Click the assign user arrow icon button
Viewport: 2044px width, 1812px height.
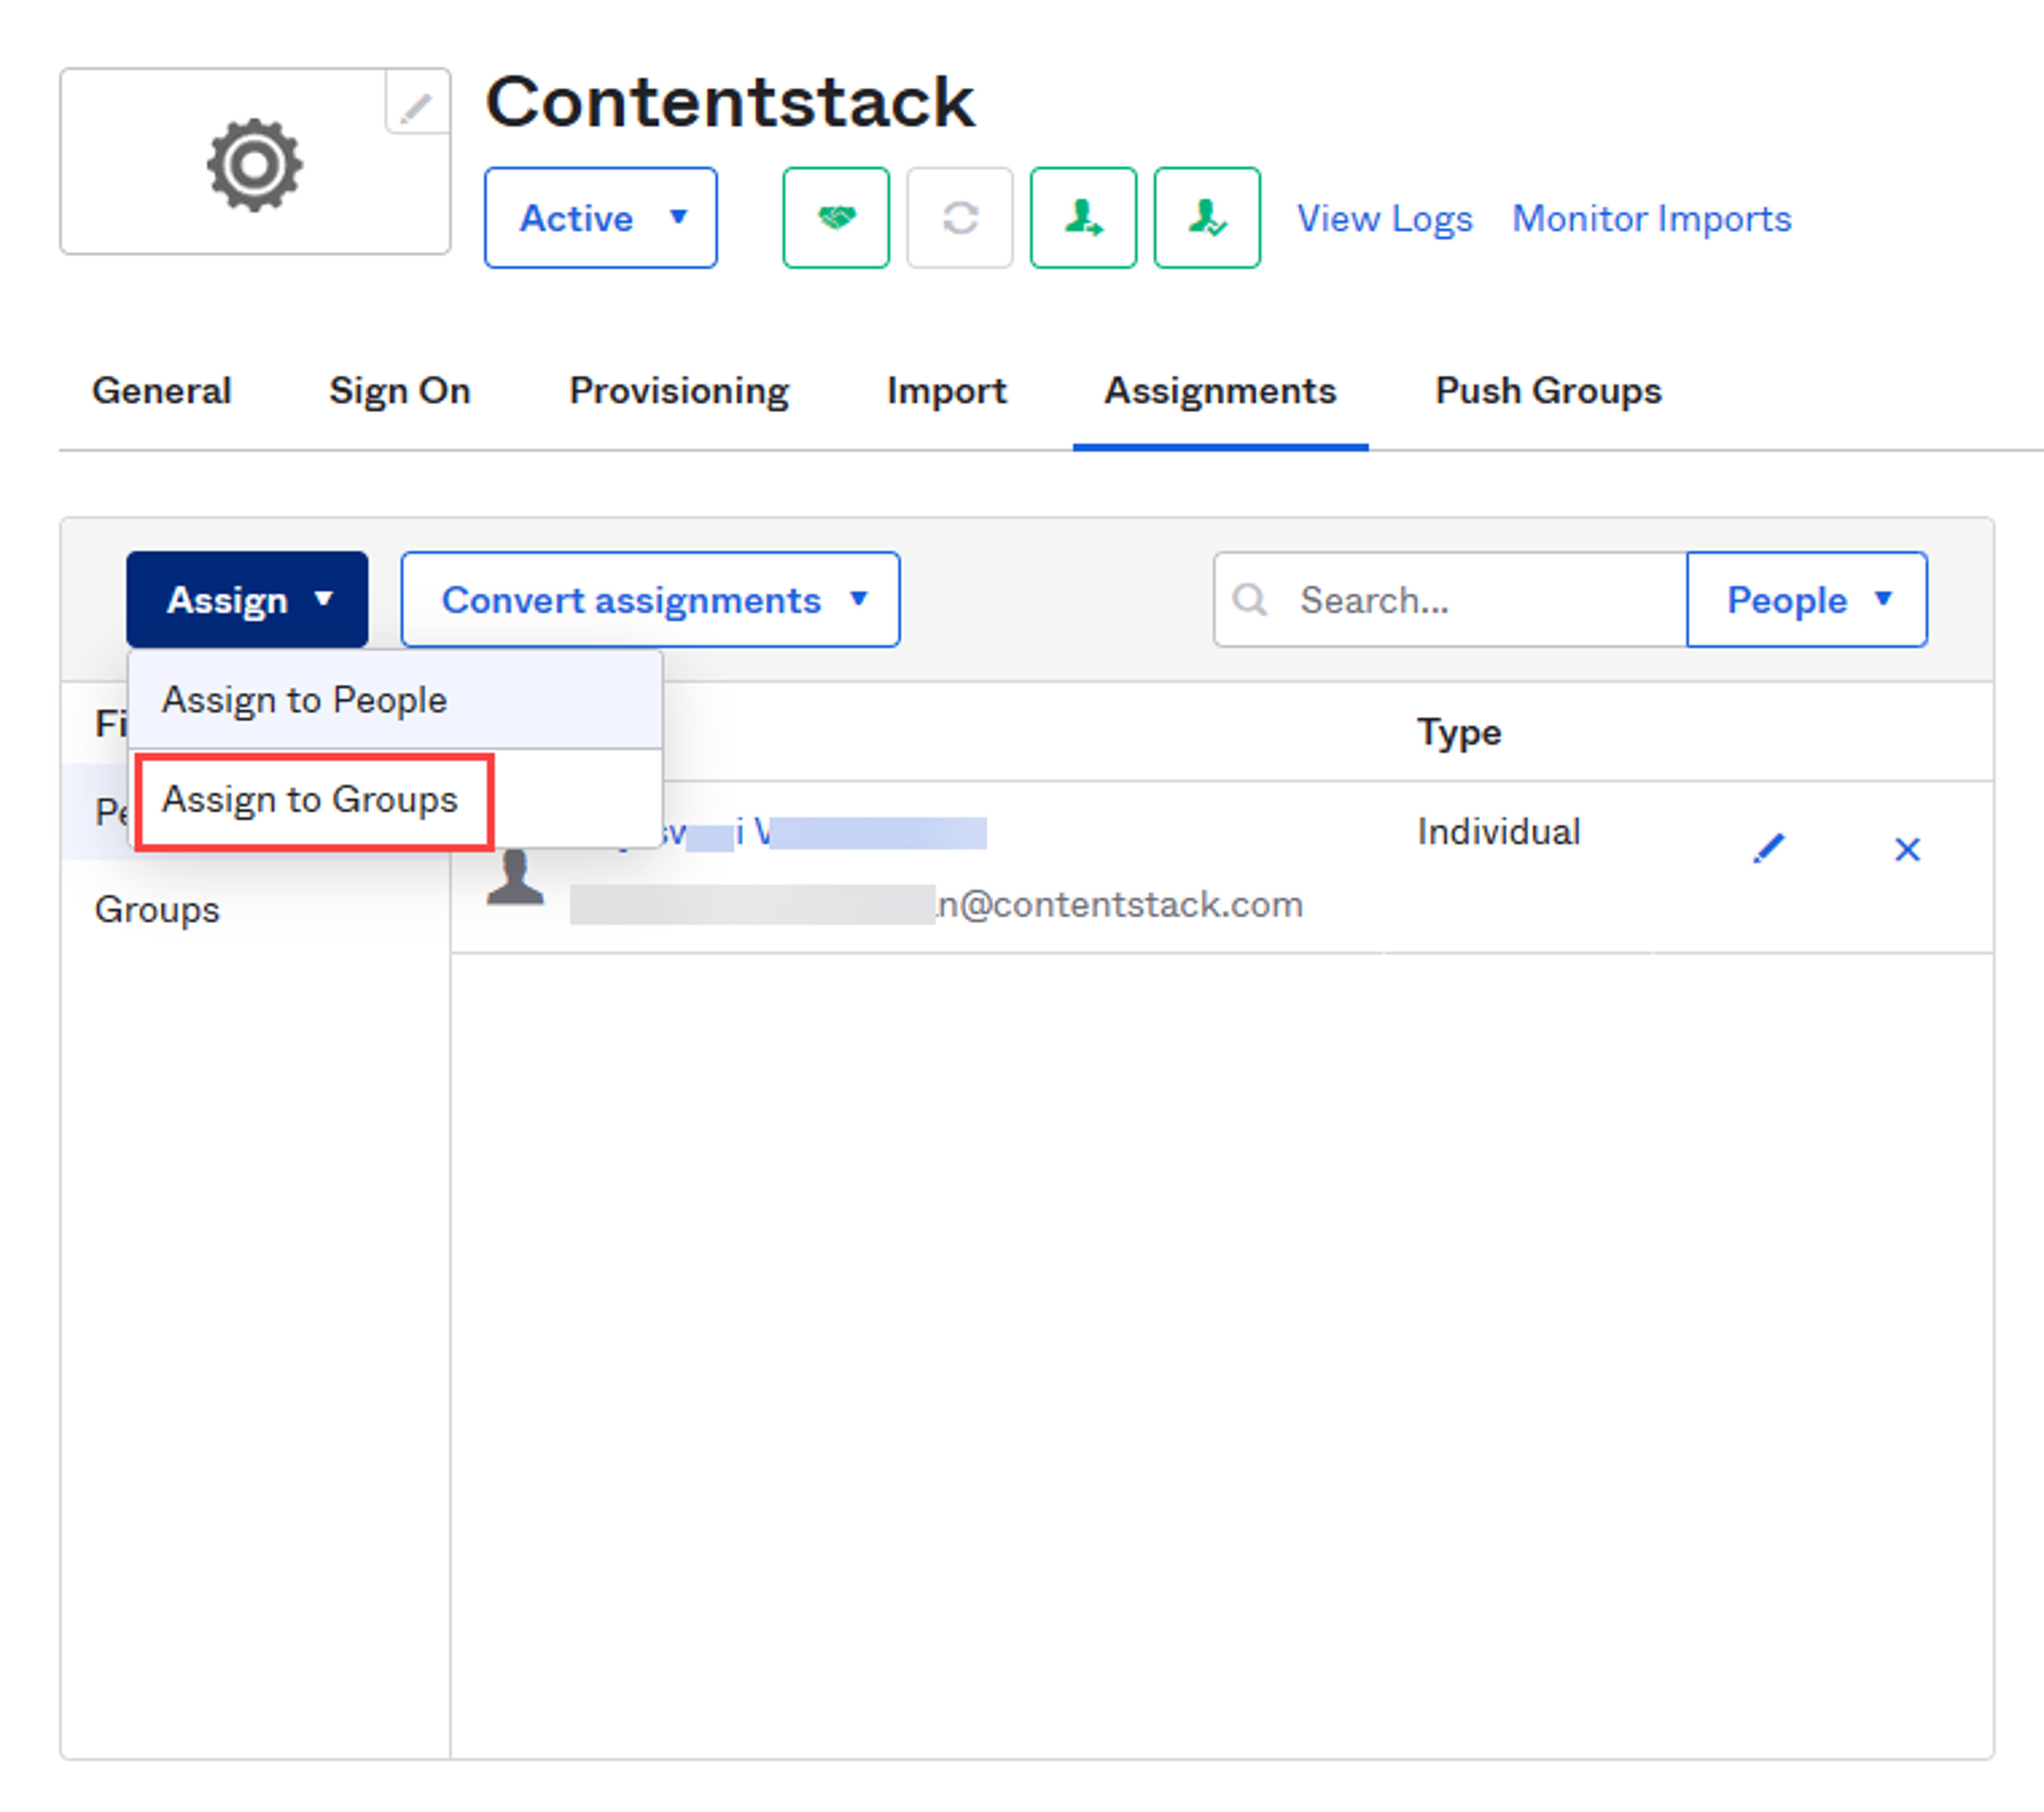(1084, 218)
